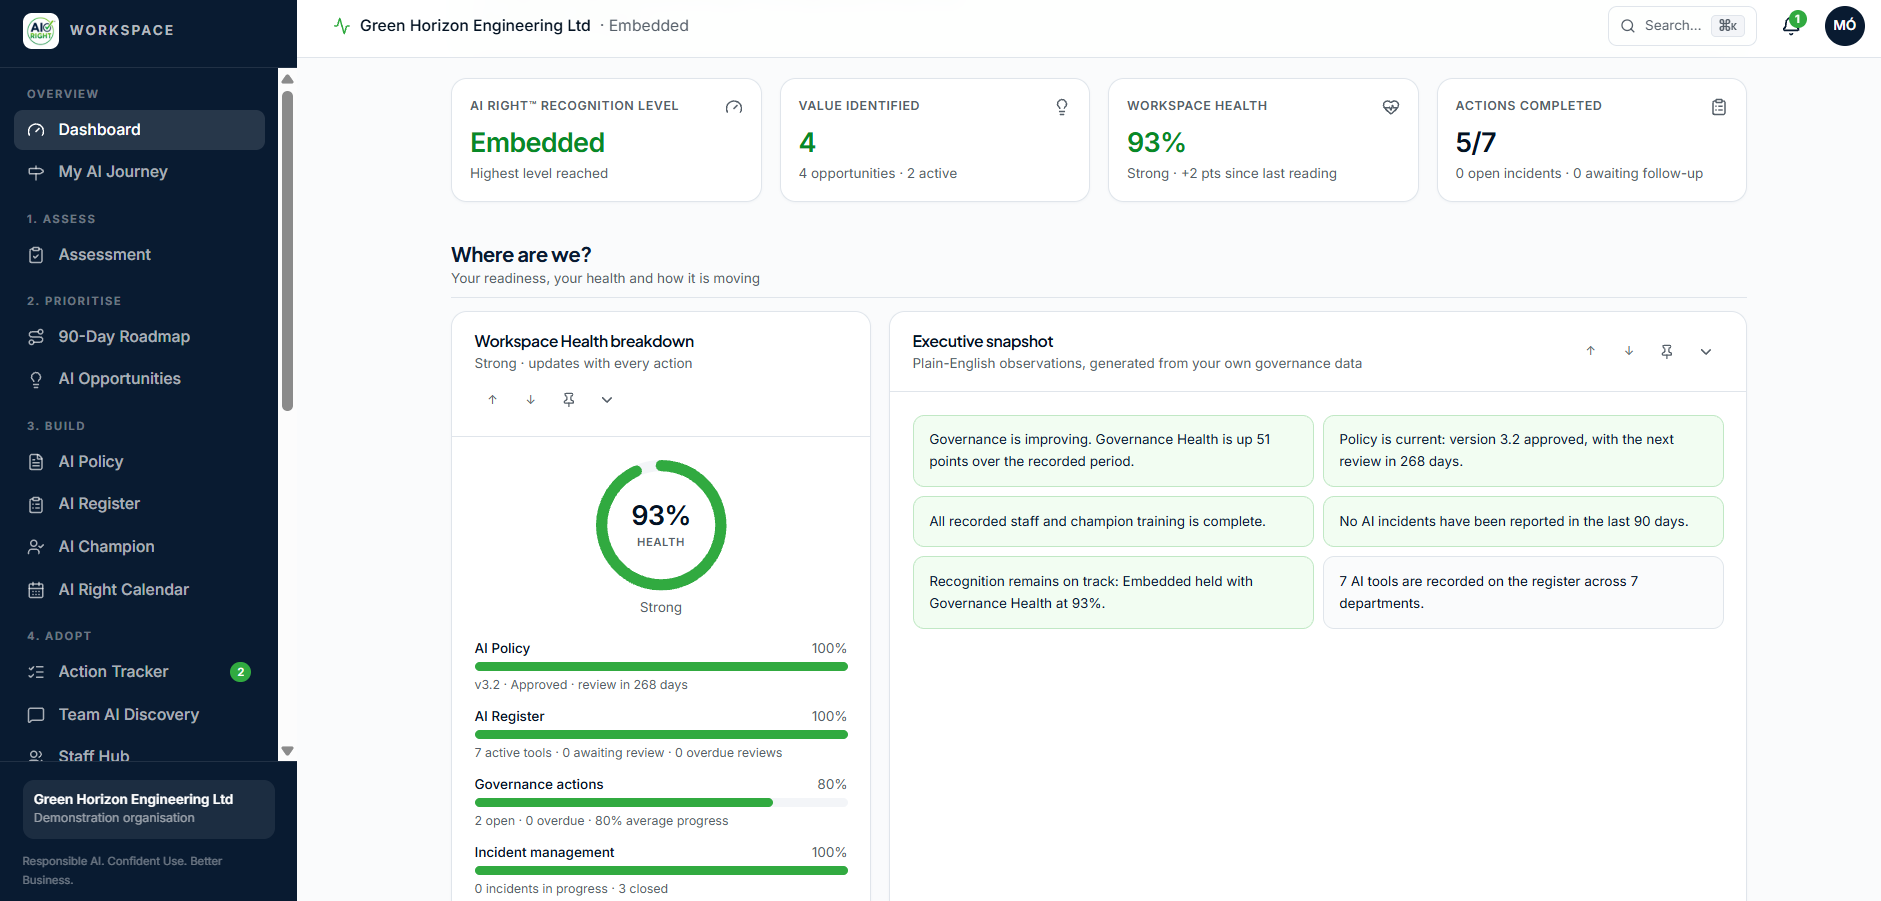Image resolution: width=1881 pixels, height=901 pixels.
Task: Open AI Opportunities
Action: [x=139, y=379]
